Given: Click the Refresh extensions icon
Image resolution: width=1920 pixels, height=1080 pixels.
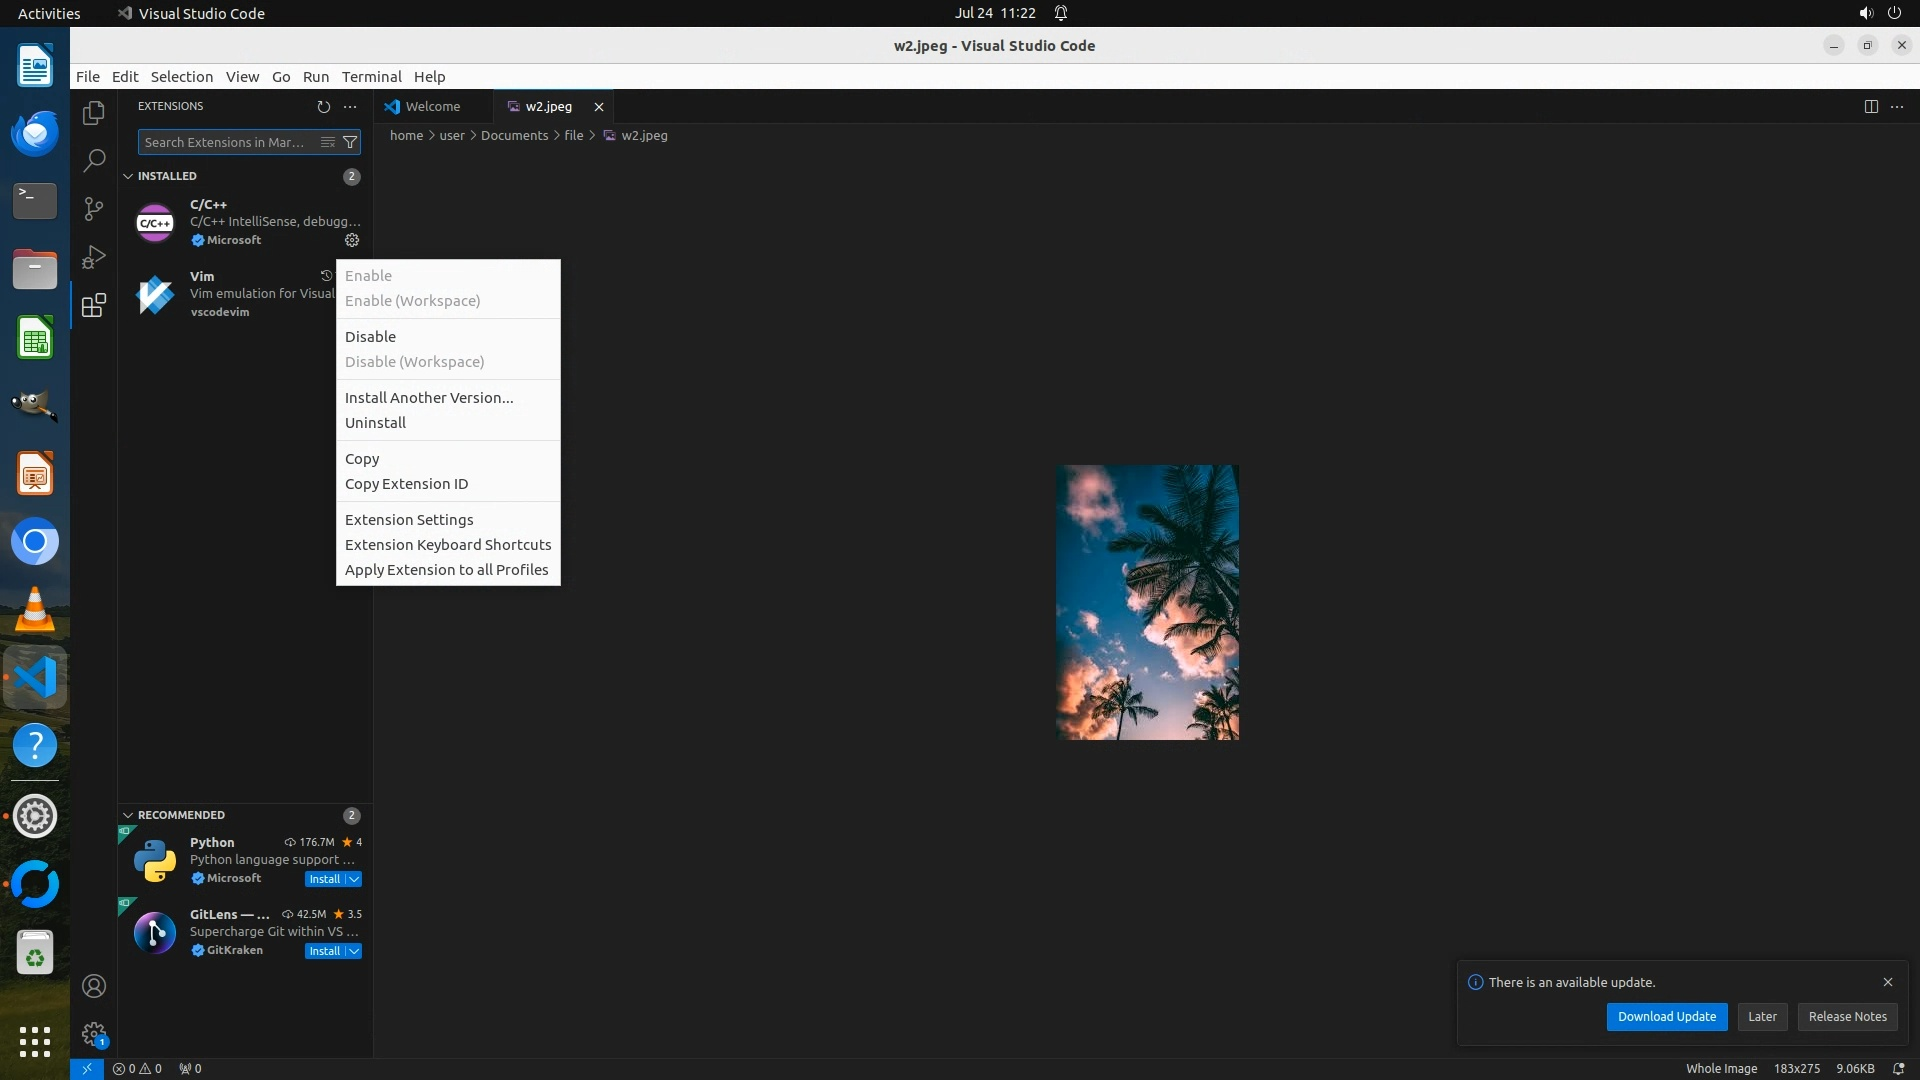Looking at the screenshot, I should click(x=323, y=106).
